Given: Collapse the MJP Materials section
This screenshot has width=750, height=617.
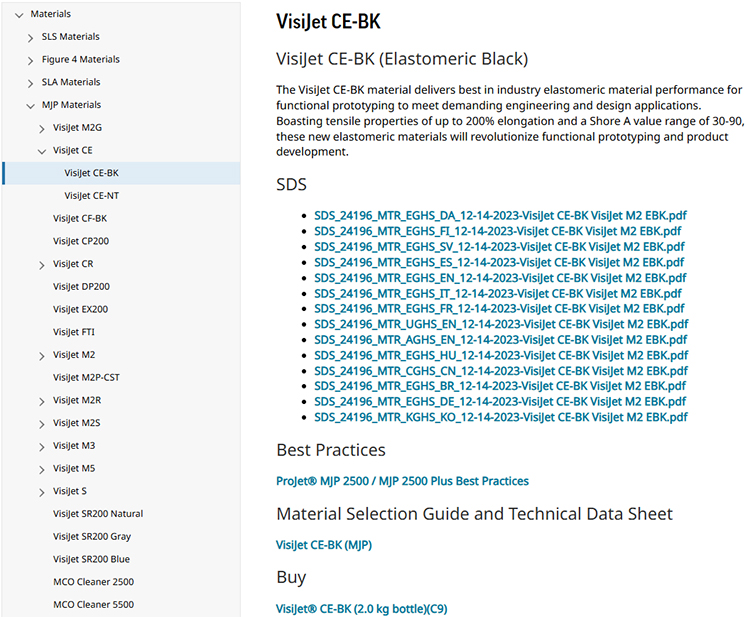Looking at the screenshot, I should (31, 105).
